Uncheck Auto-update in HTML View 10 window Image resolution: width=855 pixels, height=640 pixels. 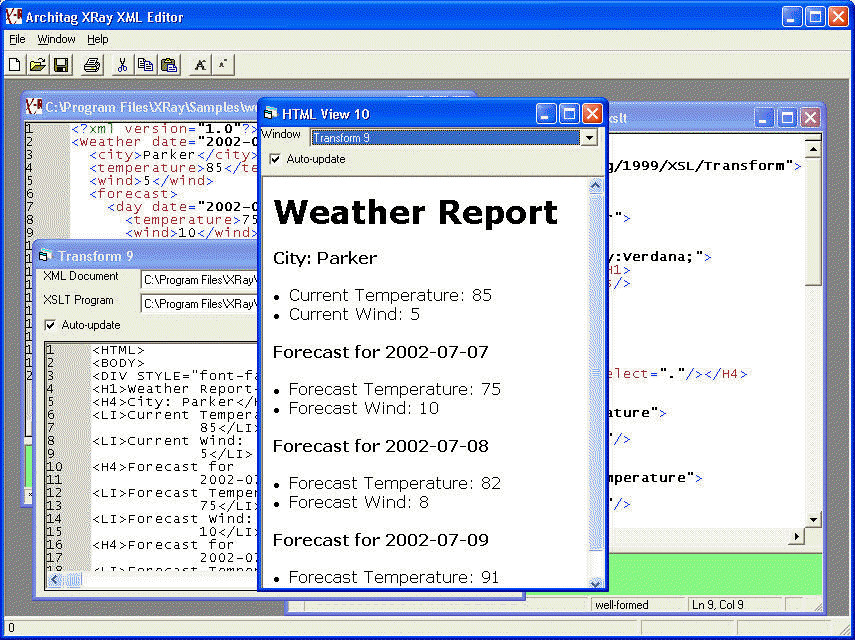pos(275,159)
